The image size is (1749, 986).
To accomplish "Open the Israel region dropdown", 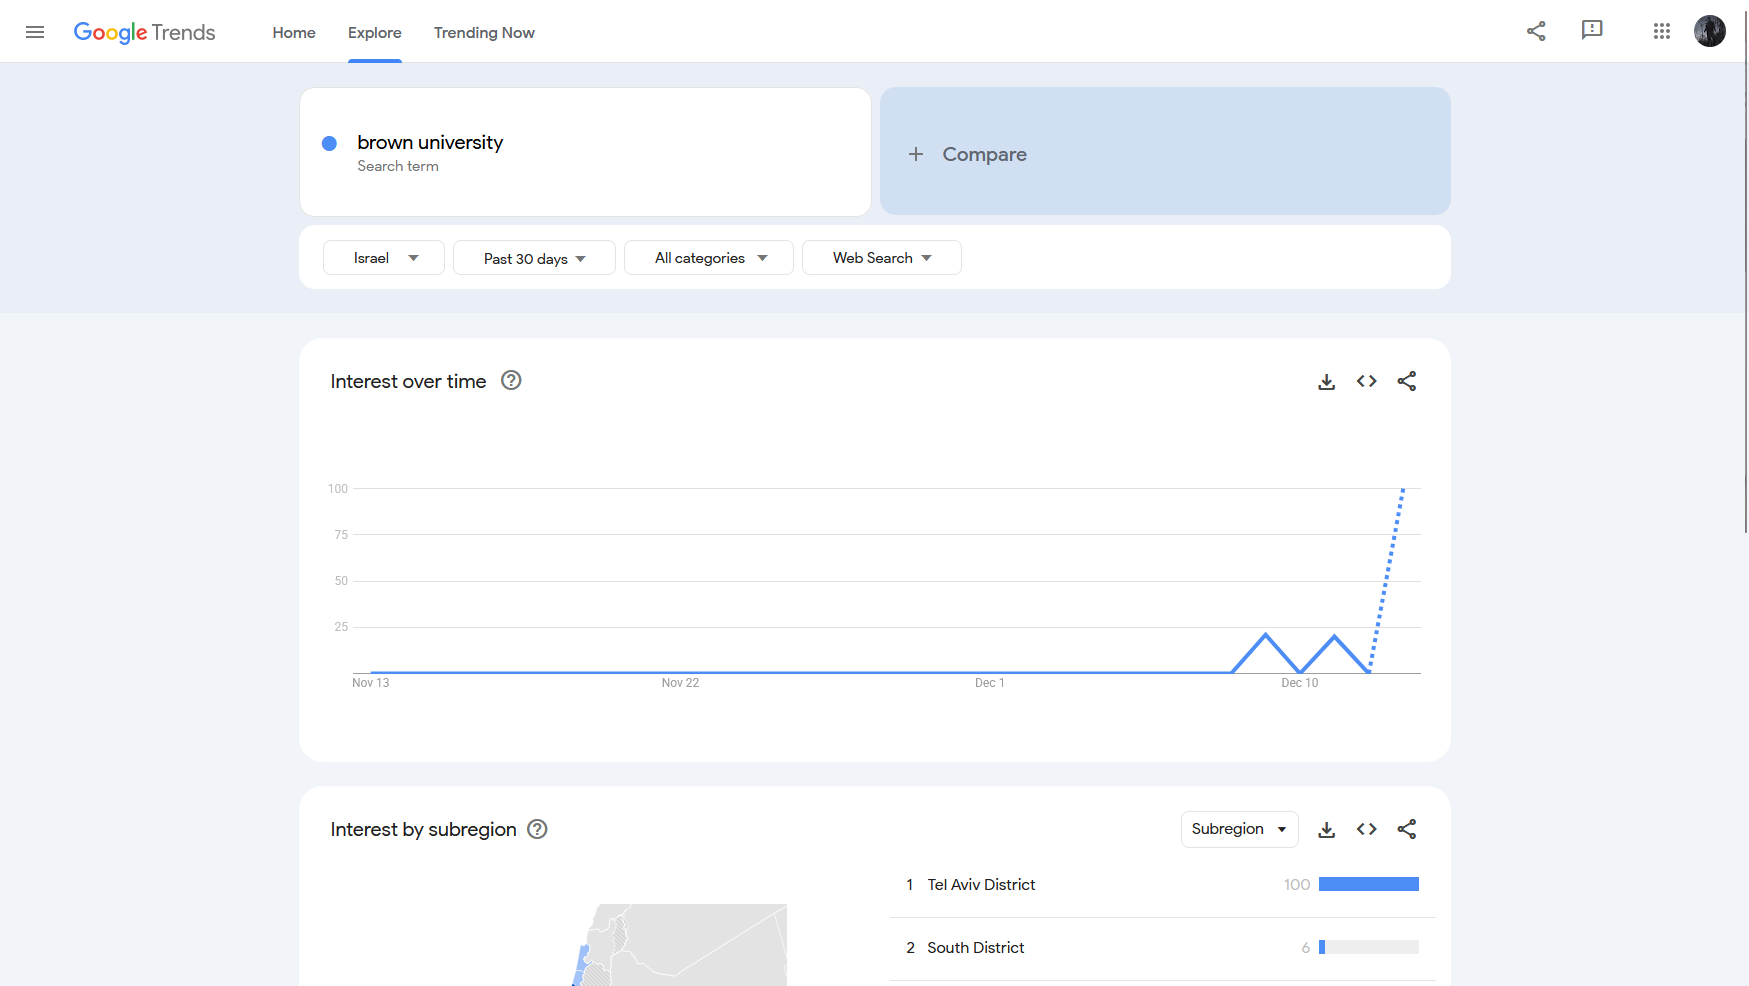I will pos(384,258).
